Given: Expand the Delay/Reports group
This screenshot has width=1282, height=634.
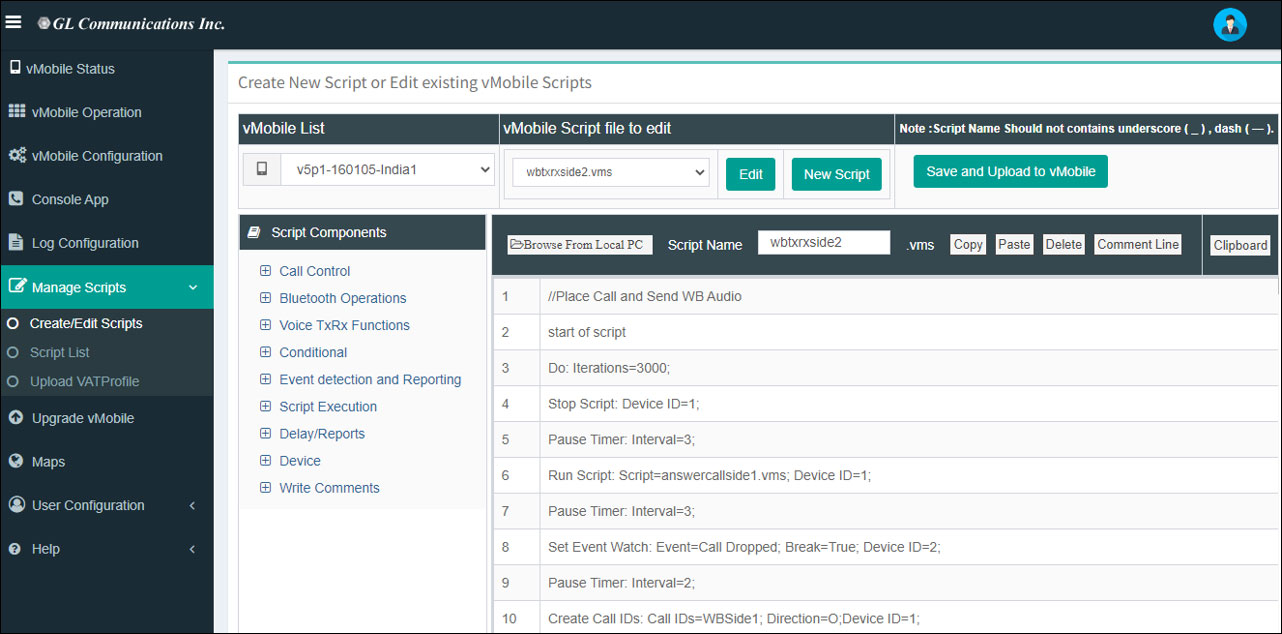Looking at the screenshot, I should (265, 433).
